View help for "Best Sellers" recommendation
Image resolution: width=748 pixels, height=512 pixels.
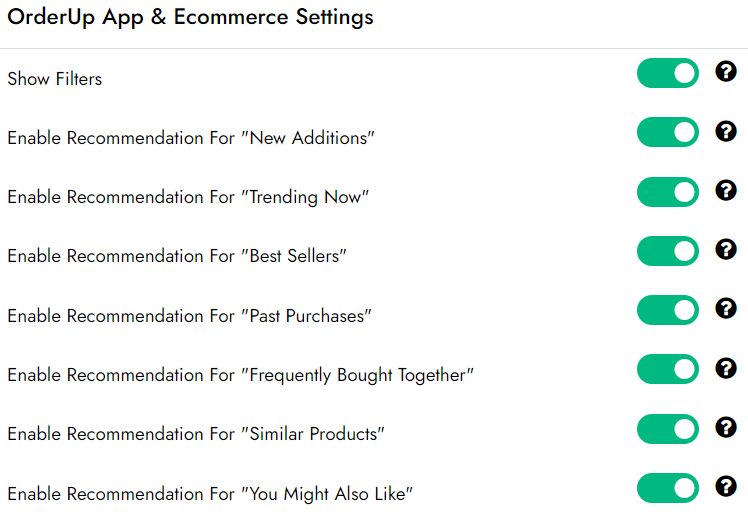[x=726, y=249]
